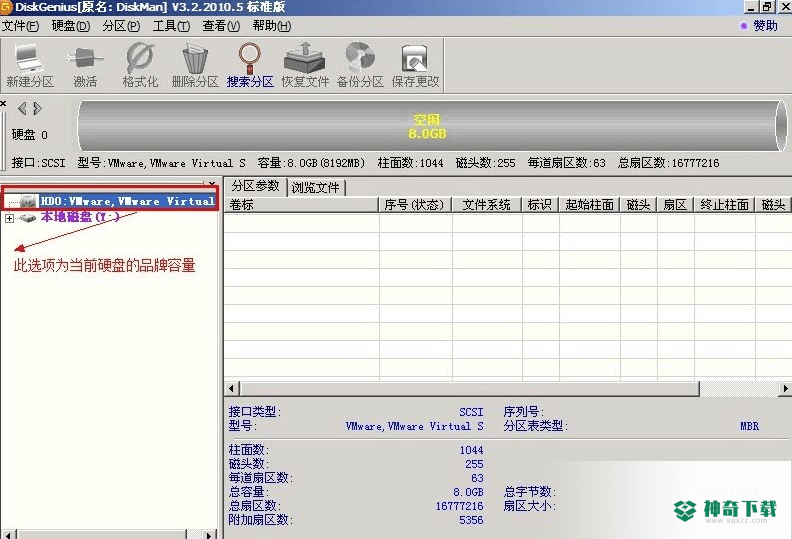Go to previous disk with left arrow
Image resolution: width=792 pixels, height=539 pixels.
pyautogui.click(x=22, y=108)
